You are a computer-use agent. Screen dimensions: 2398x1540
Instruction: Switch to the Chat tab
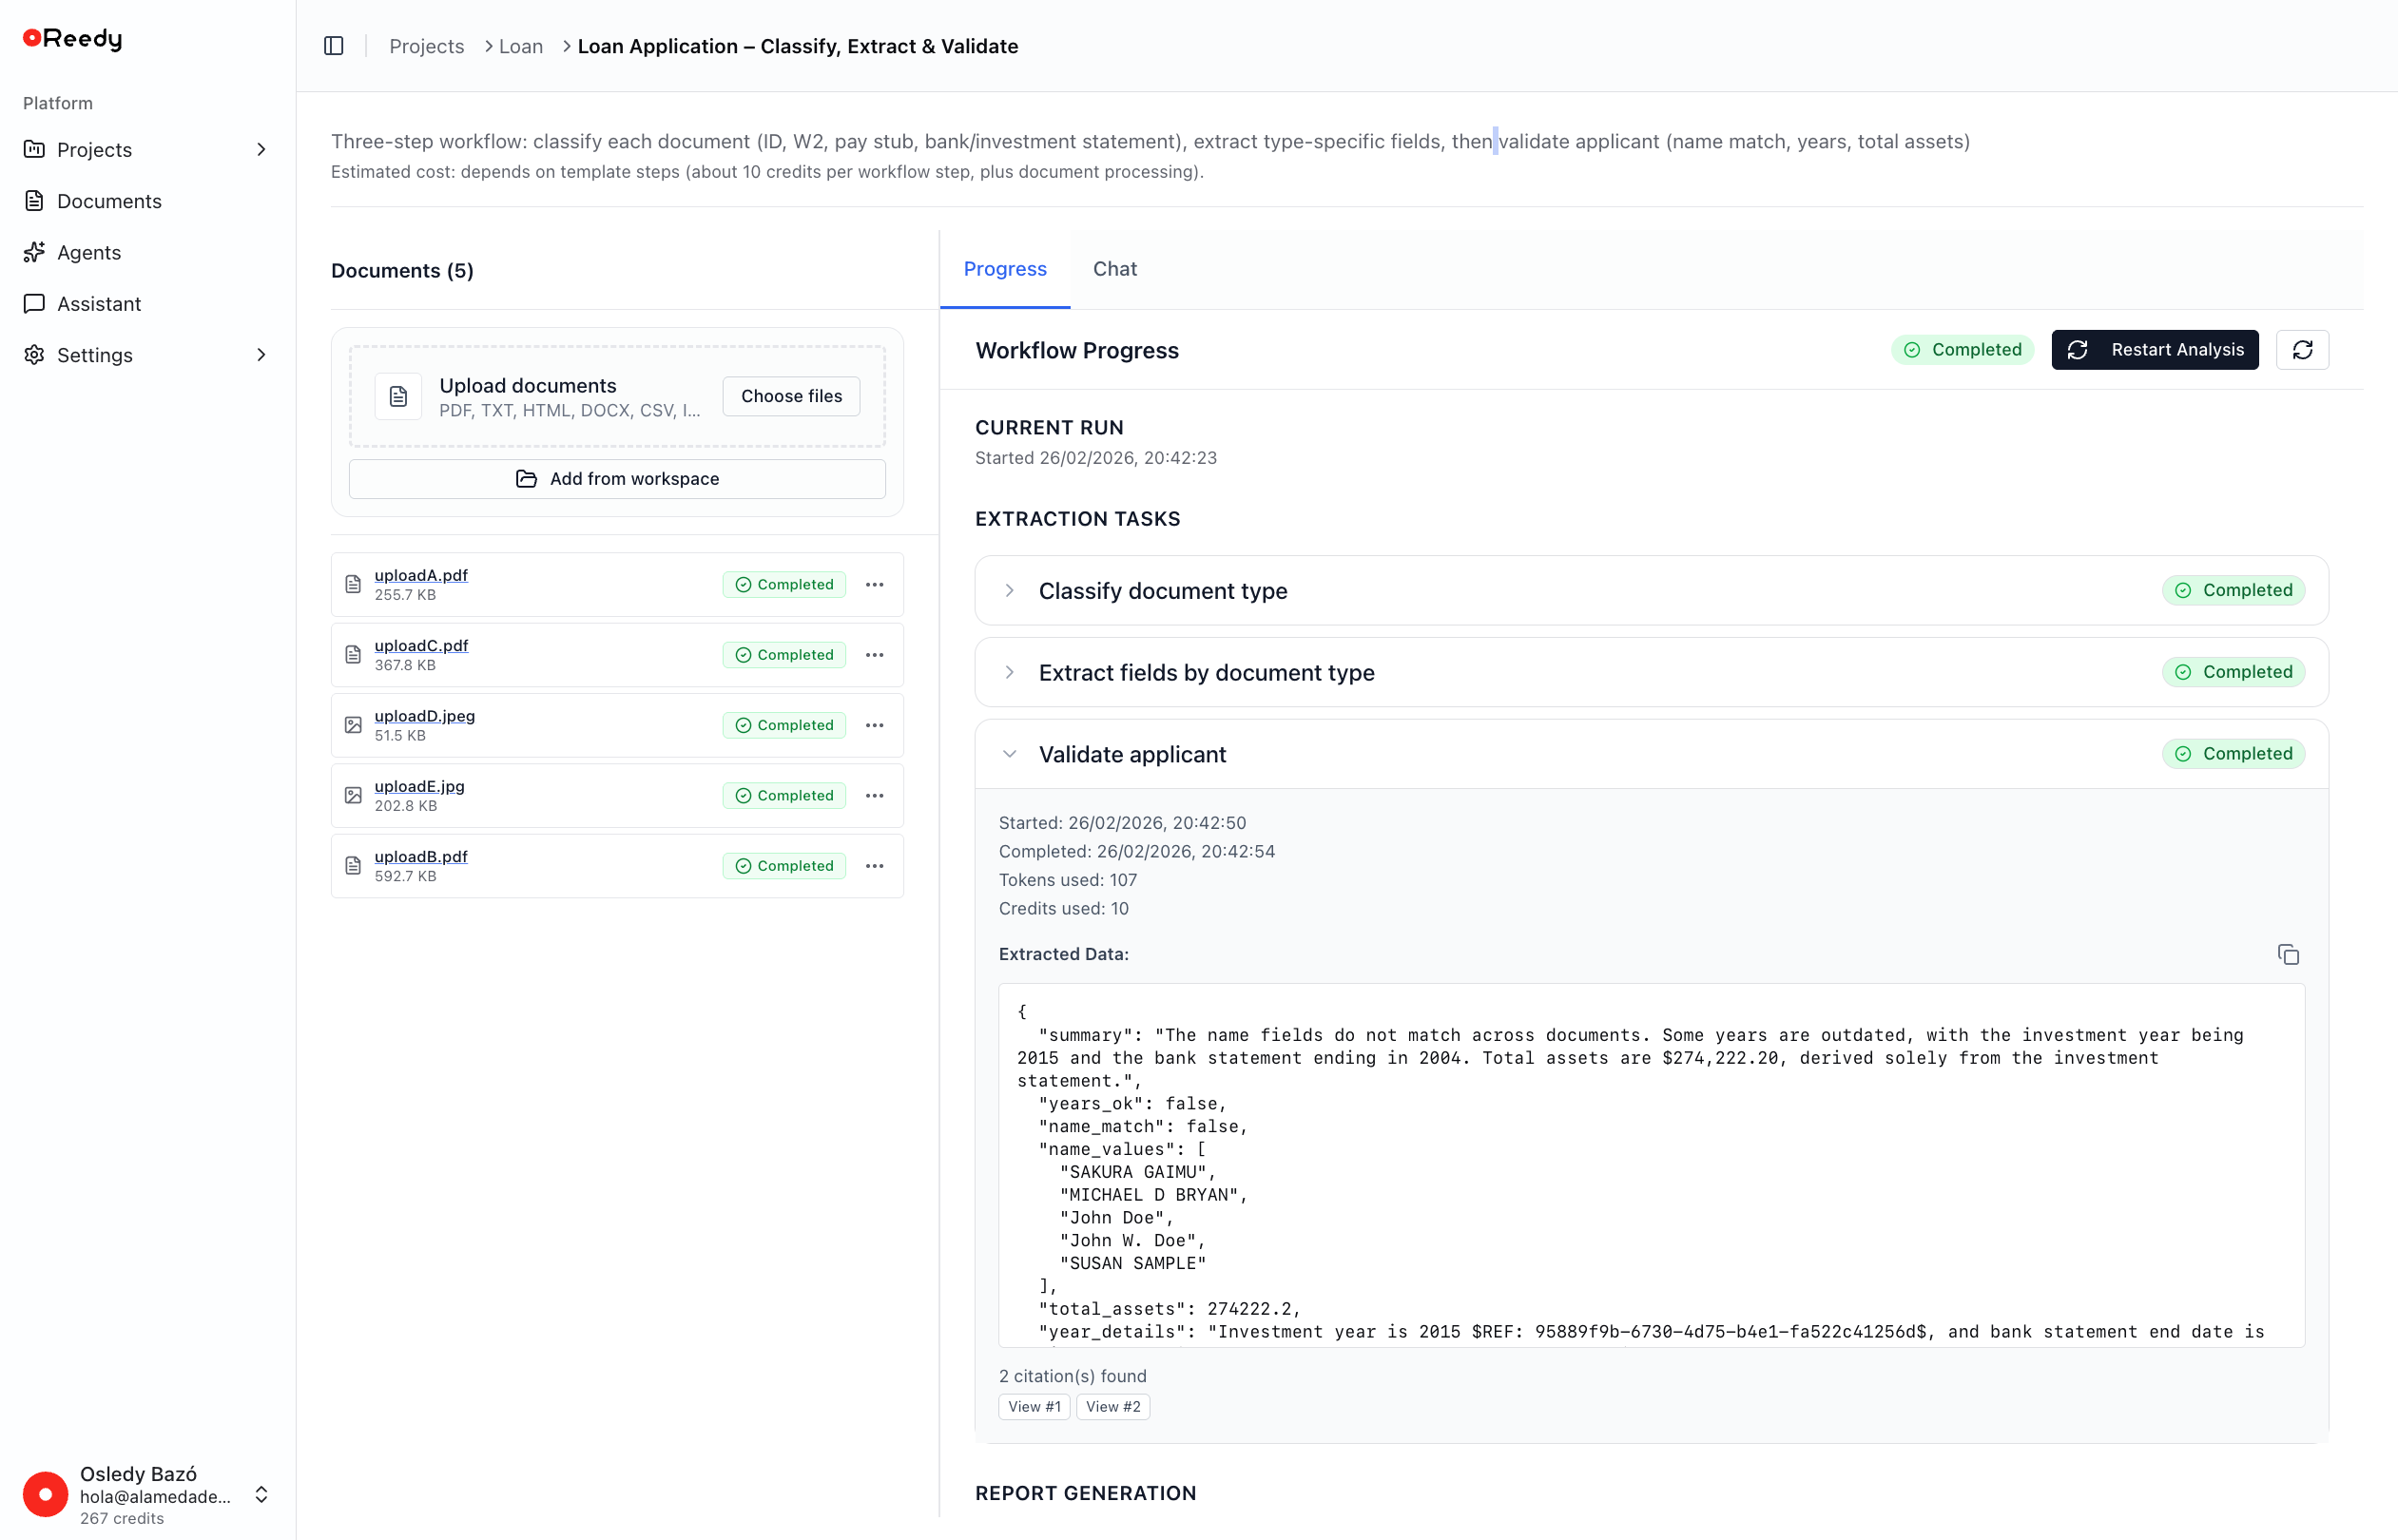coord(1115,269)
